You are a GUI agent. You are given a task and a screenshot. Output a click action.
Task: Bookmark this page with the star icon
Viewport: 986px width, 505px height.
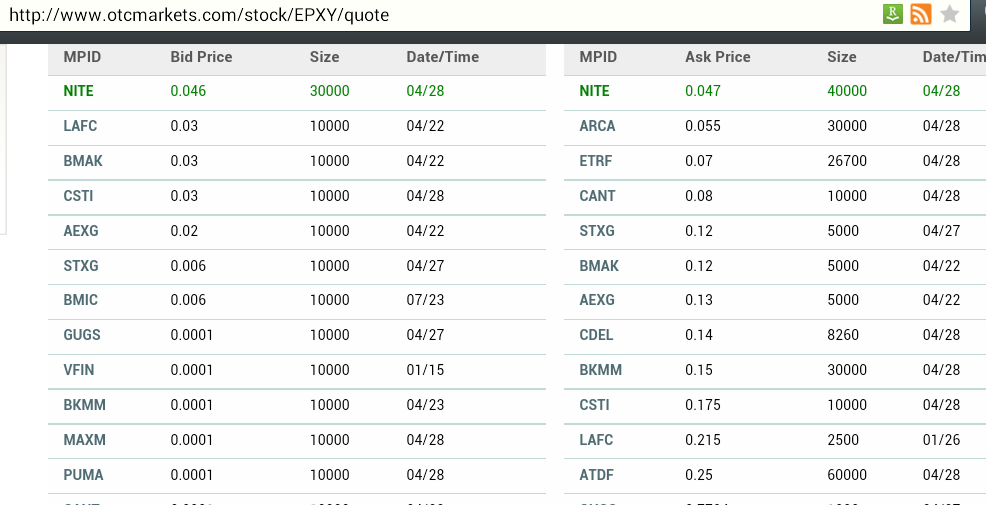point(950,14)
